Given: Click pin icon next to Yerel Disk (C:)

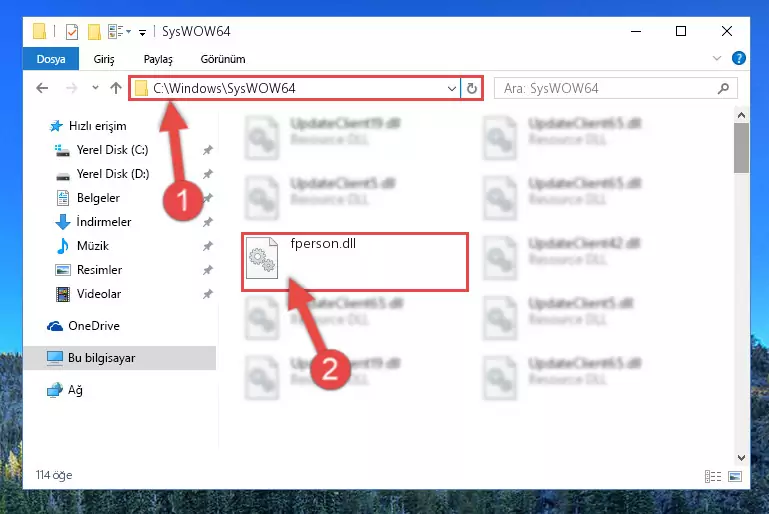Looking at the screenshot, I should coord(208,150).
